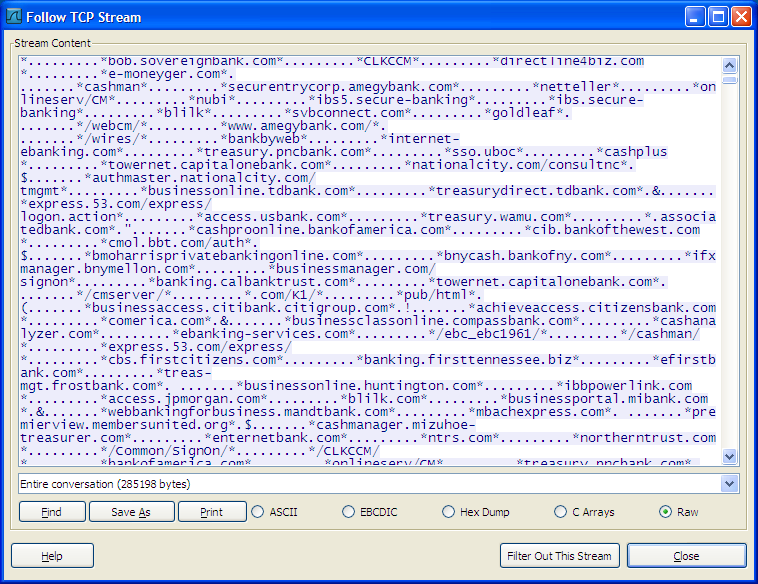Minimize the Follow TCP Stream window

pyautogui.click(x=695, y=17)
